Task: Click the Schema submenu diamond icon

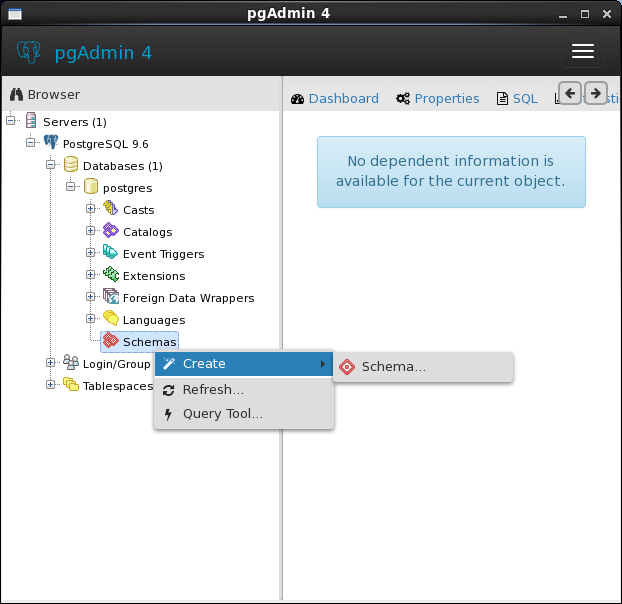Action: click(347, 367)
